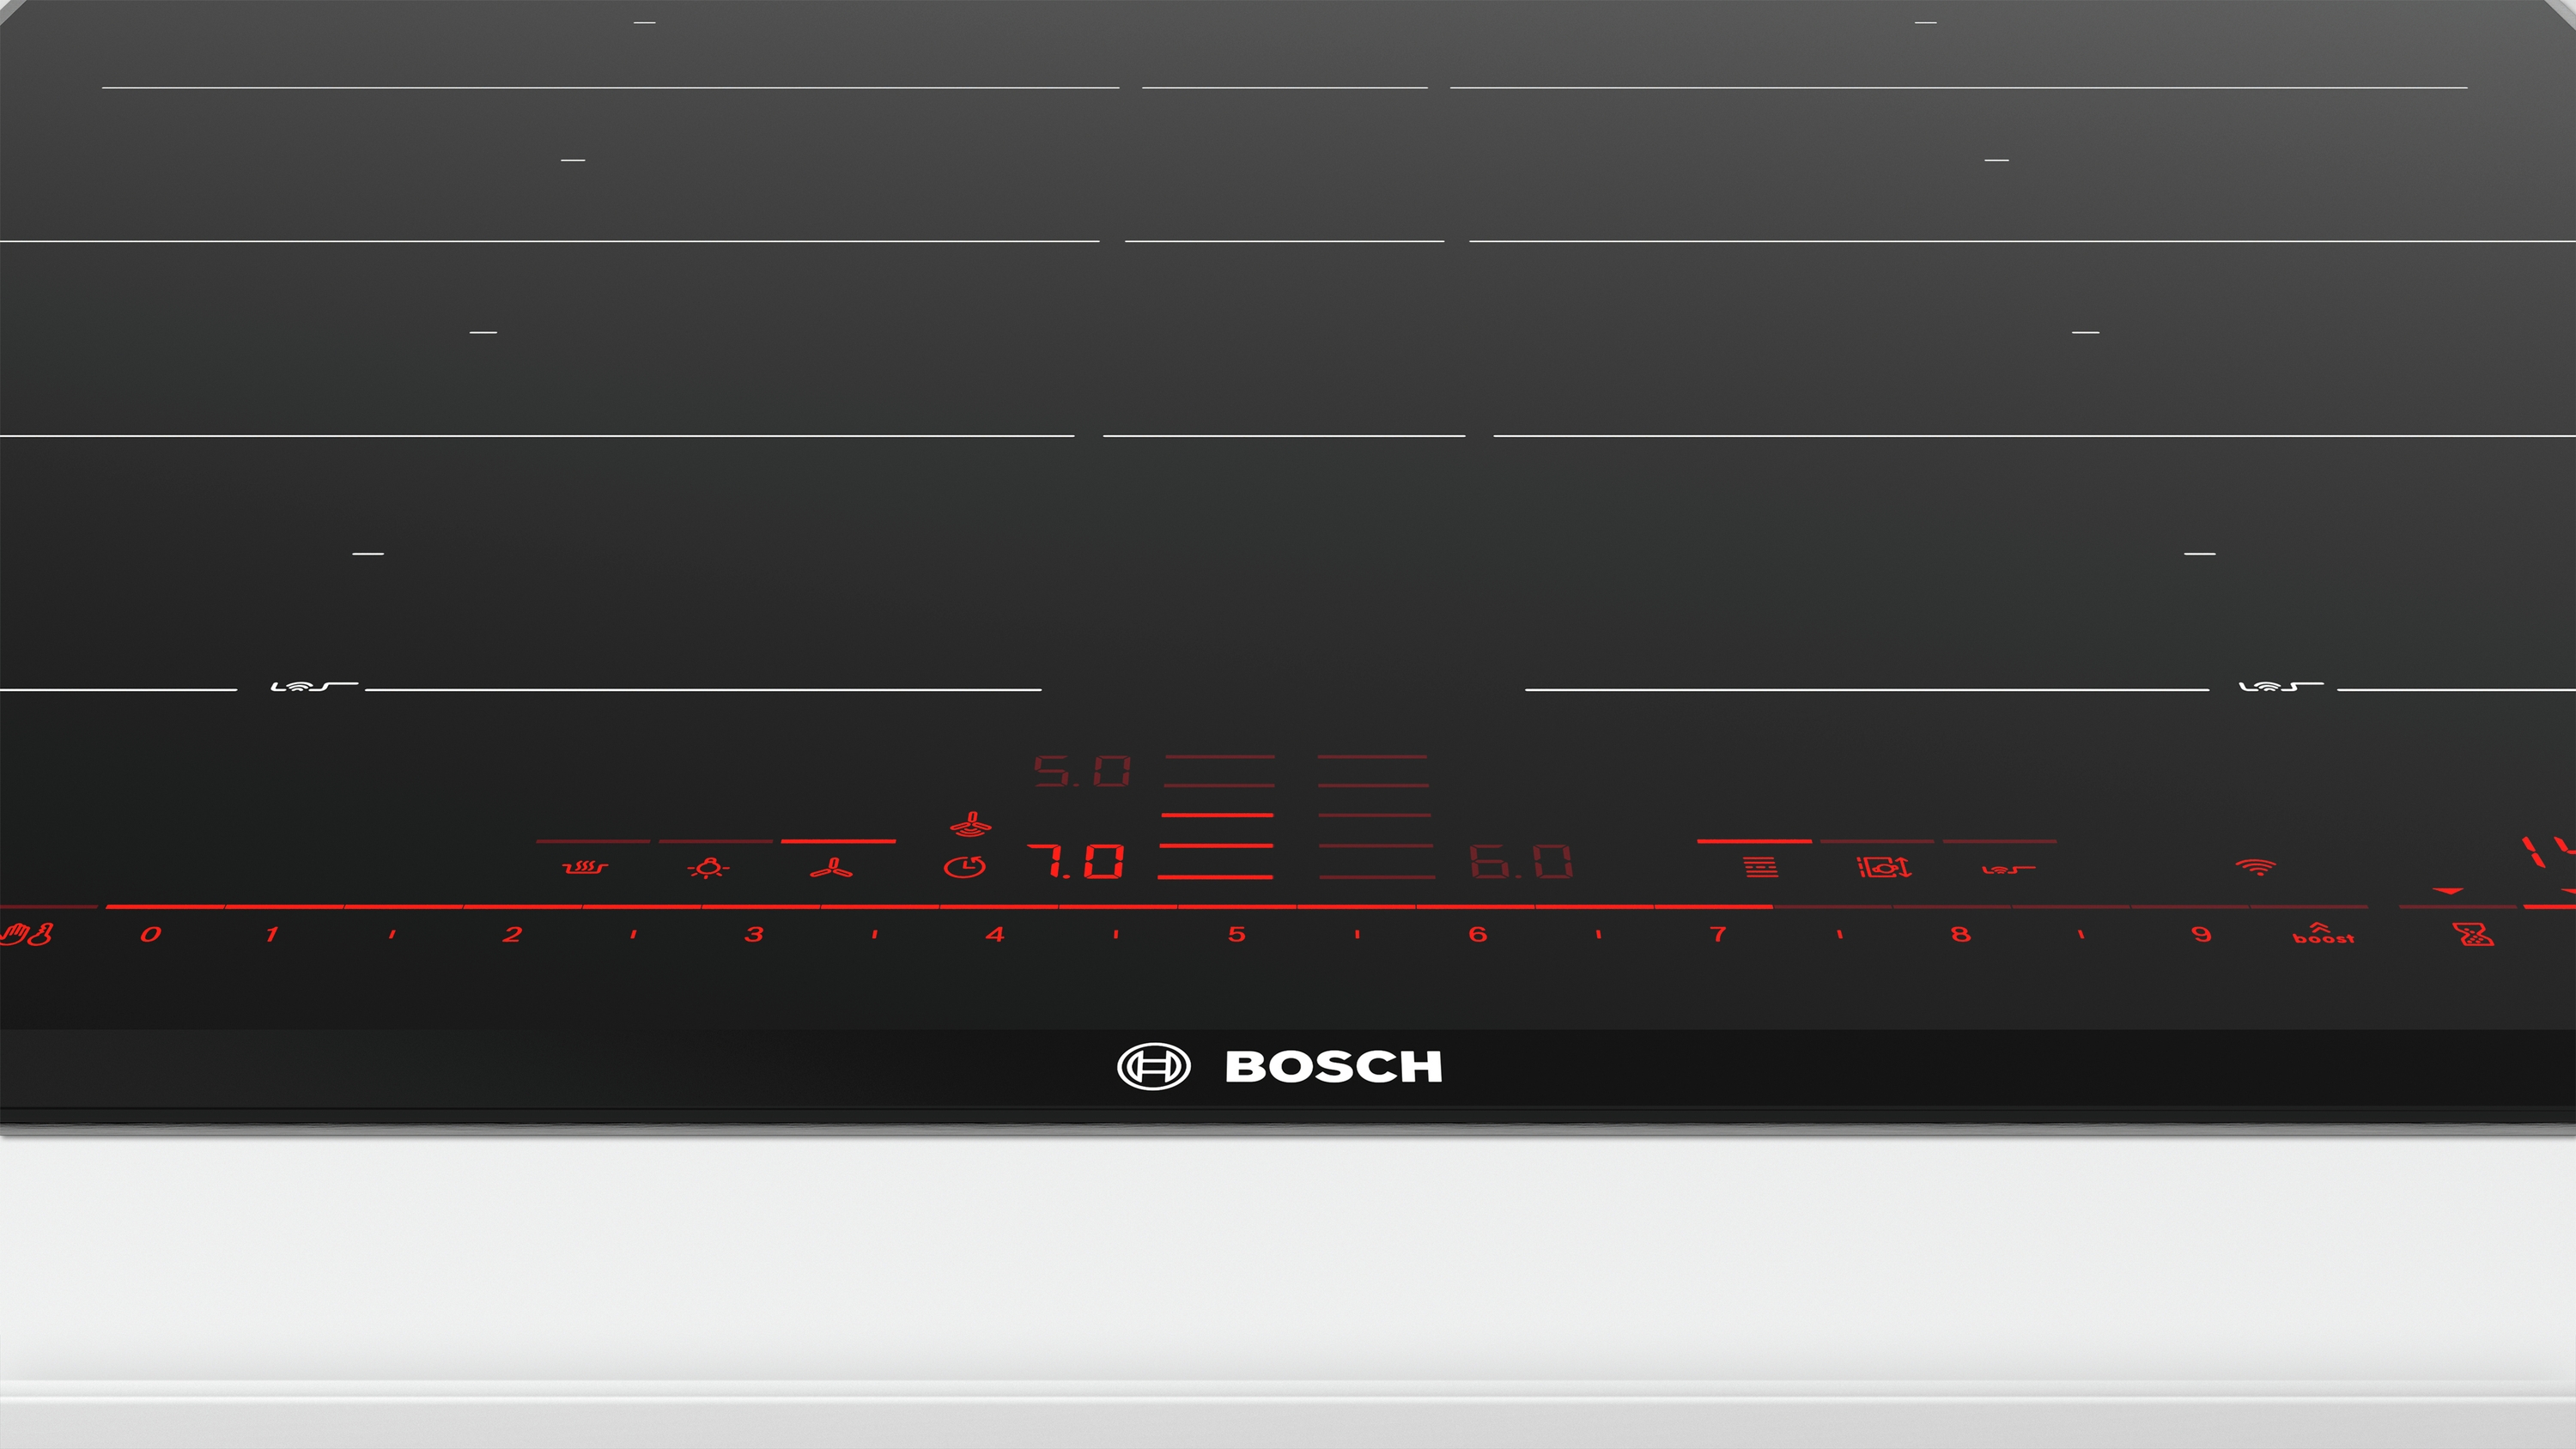Set power level to 0 on slider
The width and height of the screenshot is (2576, 1449).
151,934
